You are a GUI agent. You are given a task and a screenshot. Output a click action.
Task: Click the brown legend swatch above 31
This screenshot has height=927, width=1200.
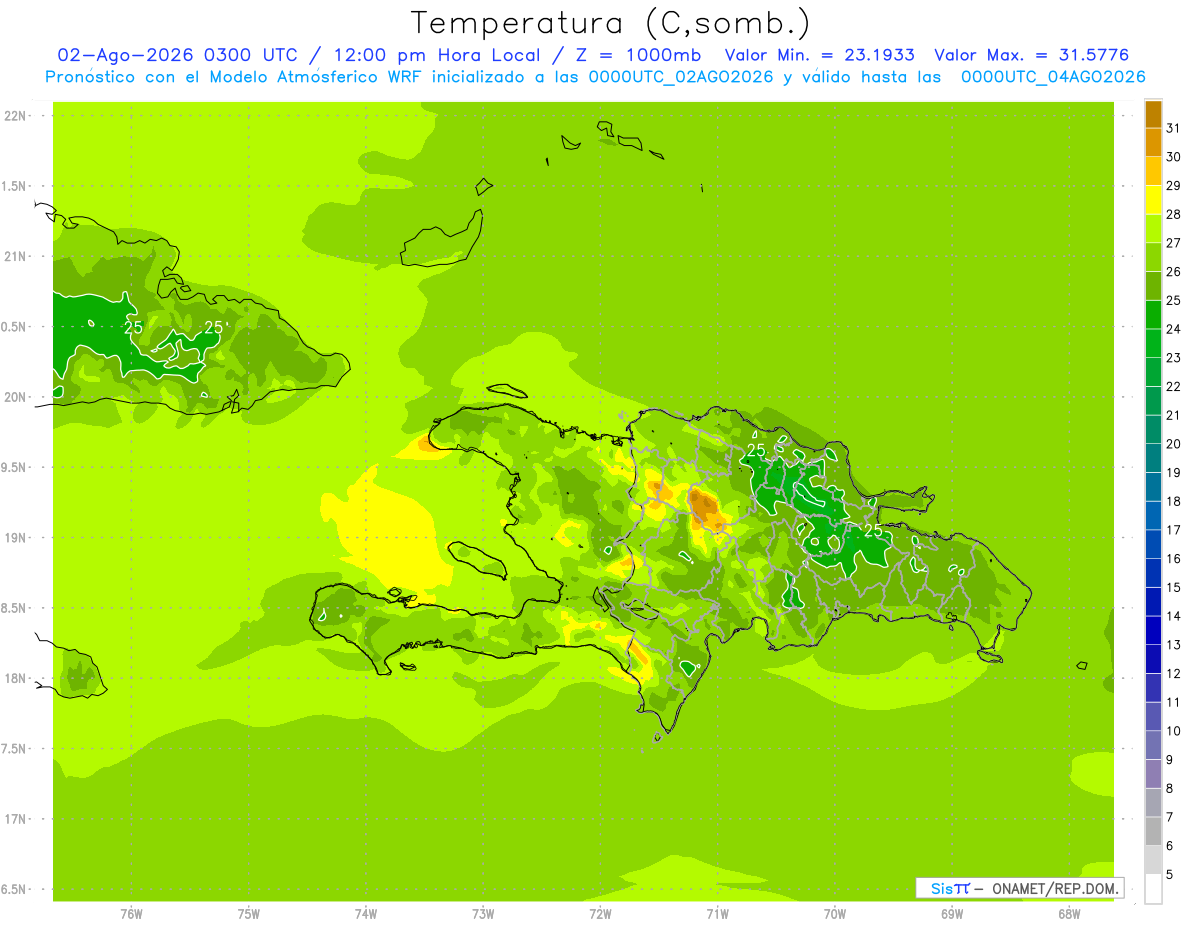click(1153, 114)
